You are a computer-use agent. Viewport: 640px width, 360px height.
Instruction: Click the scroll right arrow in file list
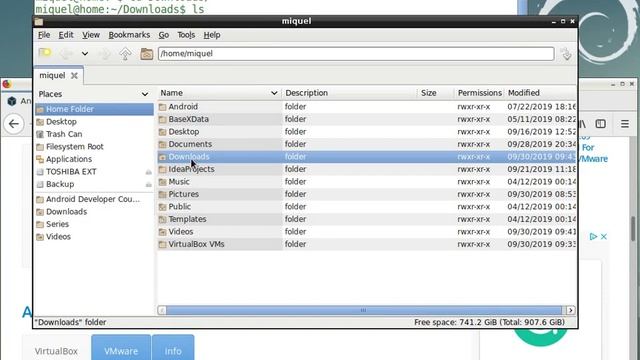(x=571, y=311)
